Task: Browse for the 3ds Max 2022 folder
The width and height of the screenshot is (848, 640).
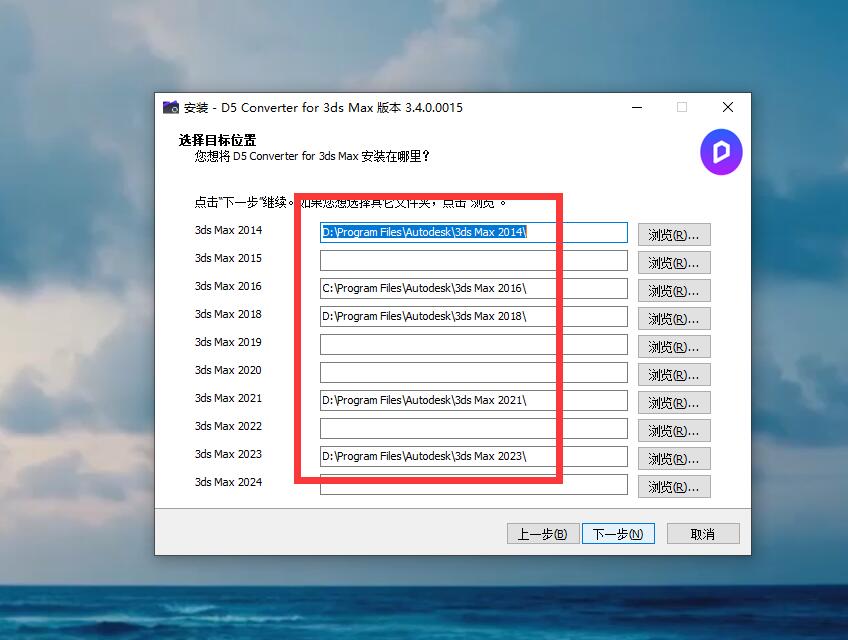Action: point(674,431)
